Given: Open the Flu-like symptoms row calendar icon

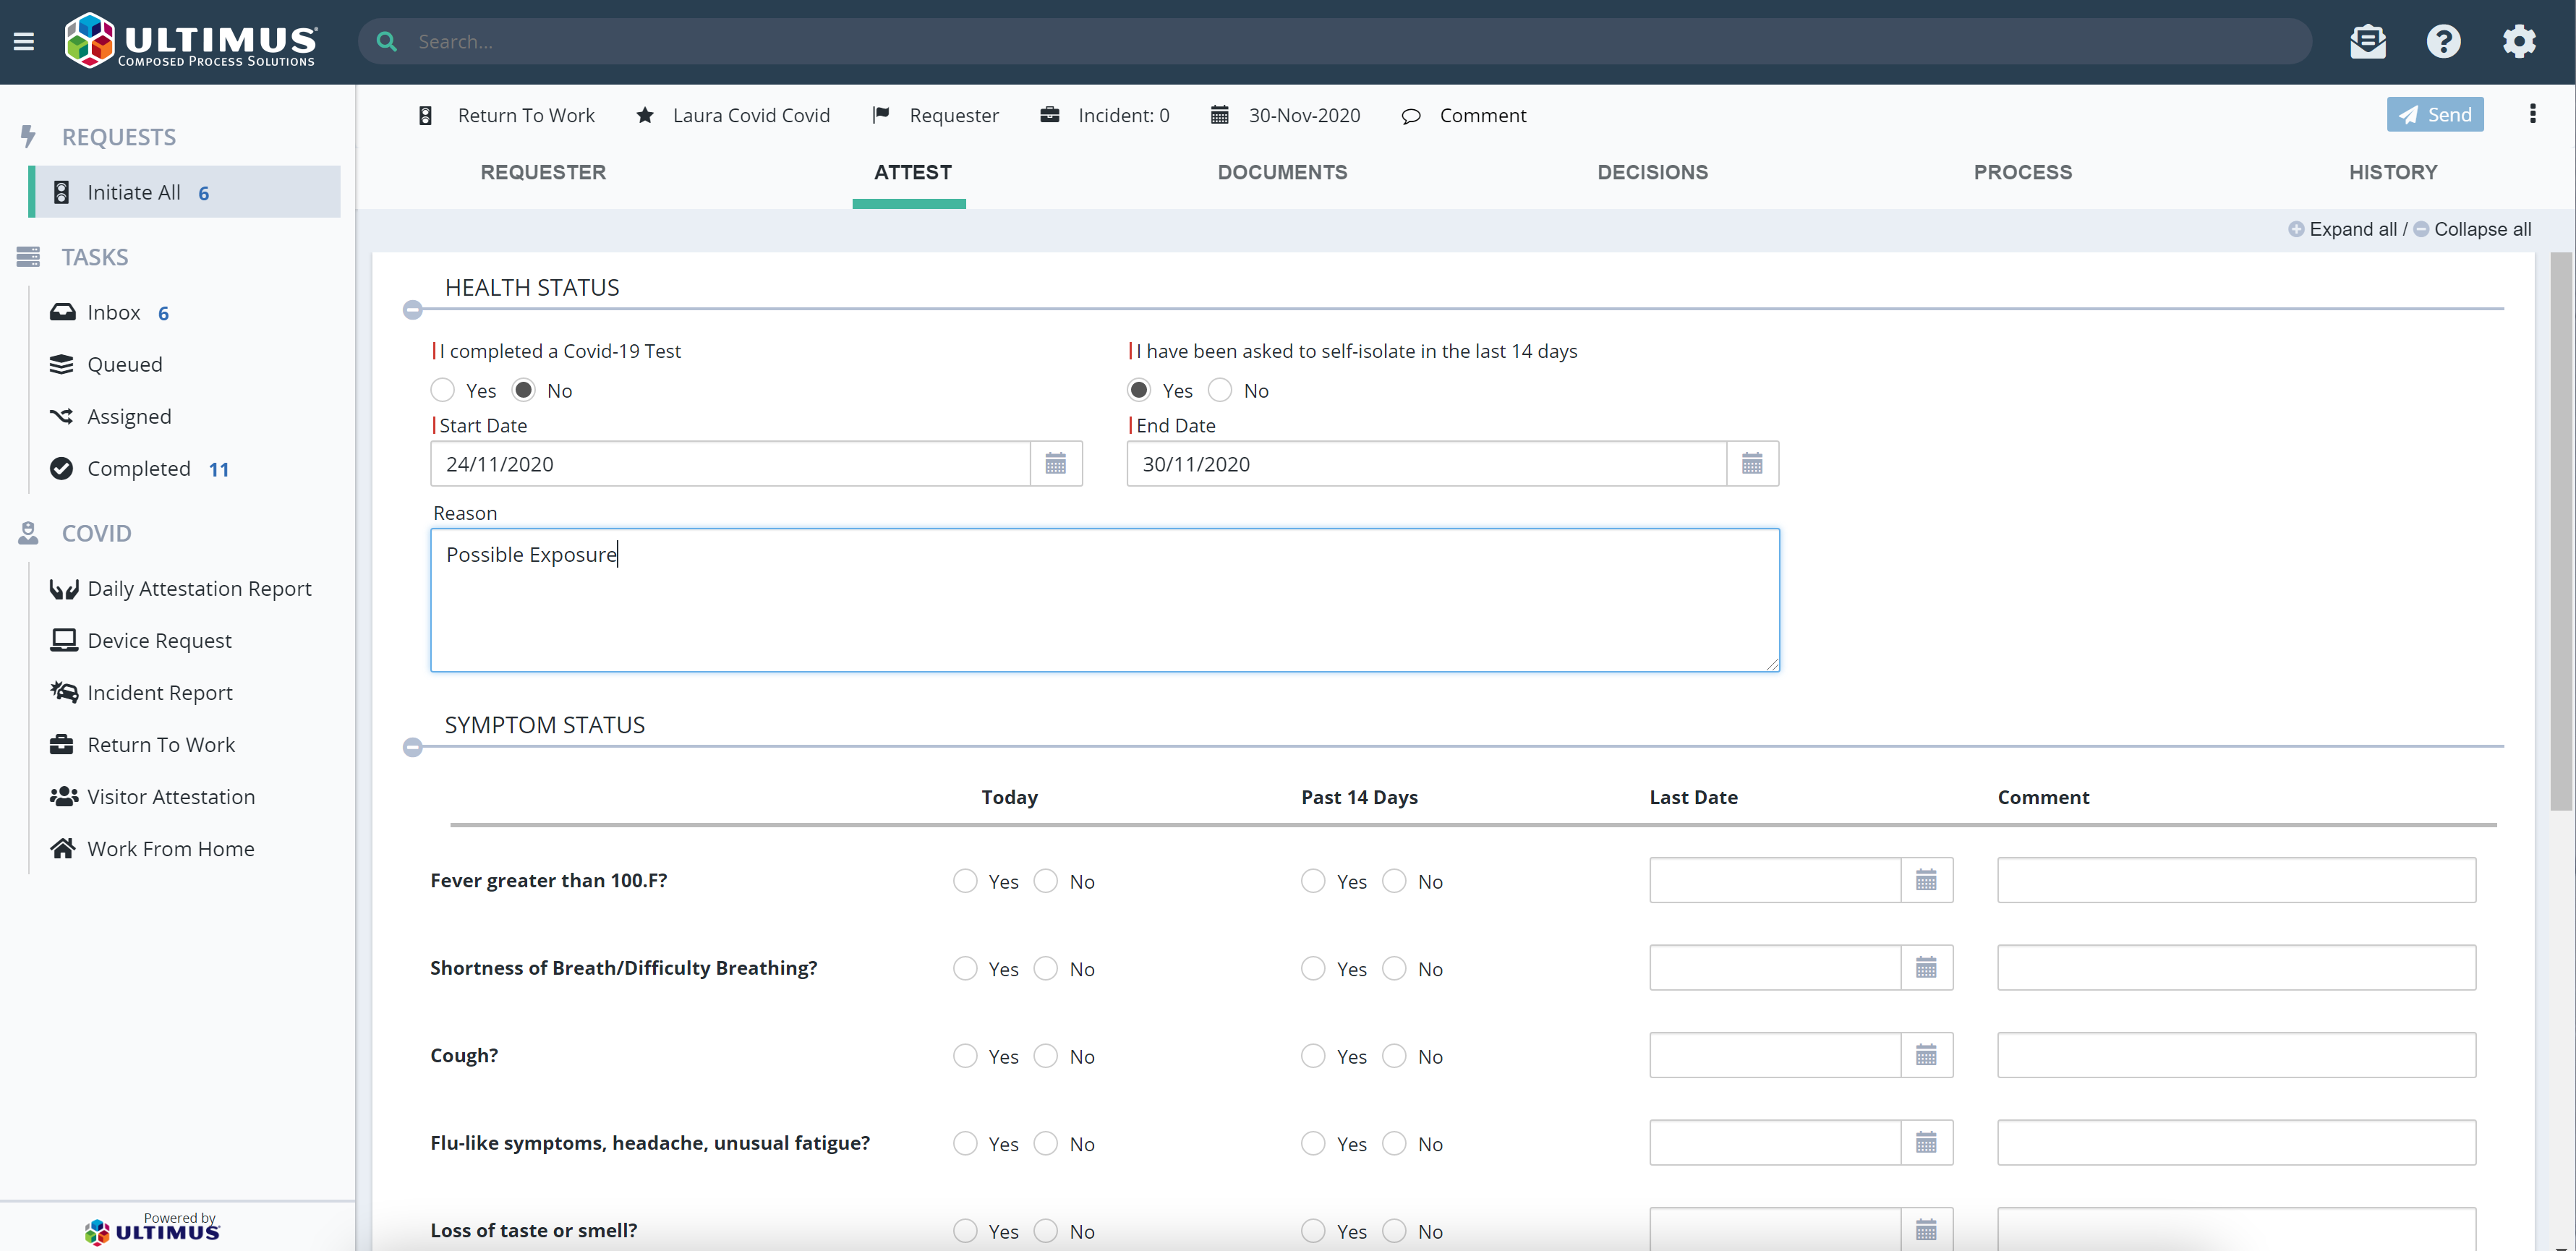Looking at the screenshot, I should click(x=1926, y=1143).
